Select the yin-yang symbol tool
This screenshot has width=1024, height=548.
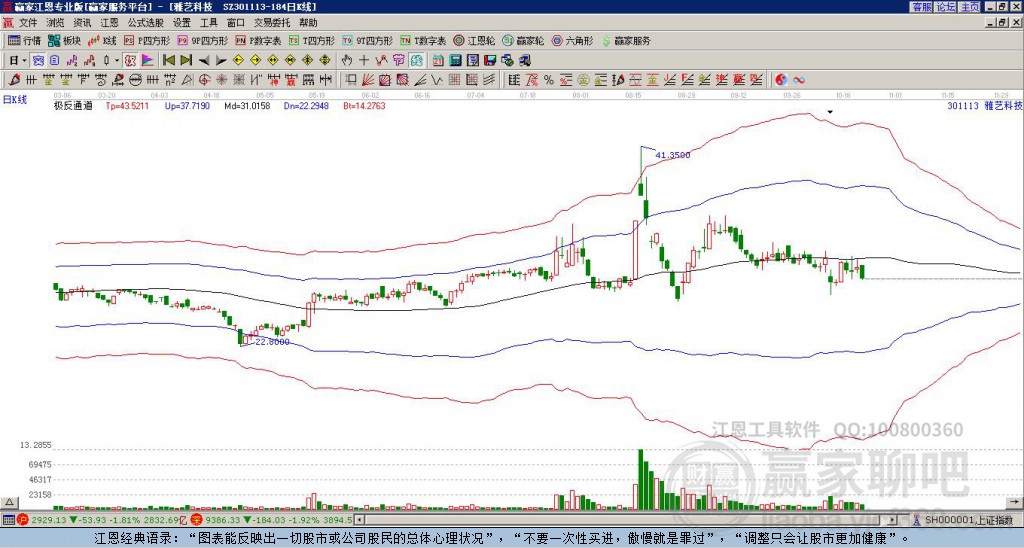tap(781, 80)
